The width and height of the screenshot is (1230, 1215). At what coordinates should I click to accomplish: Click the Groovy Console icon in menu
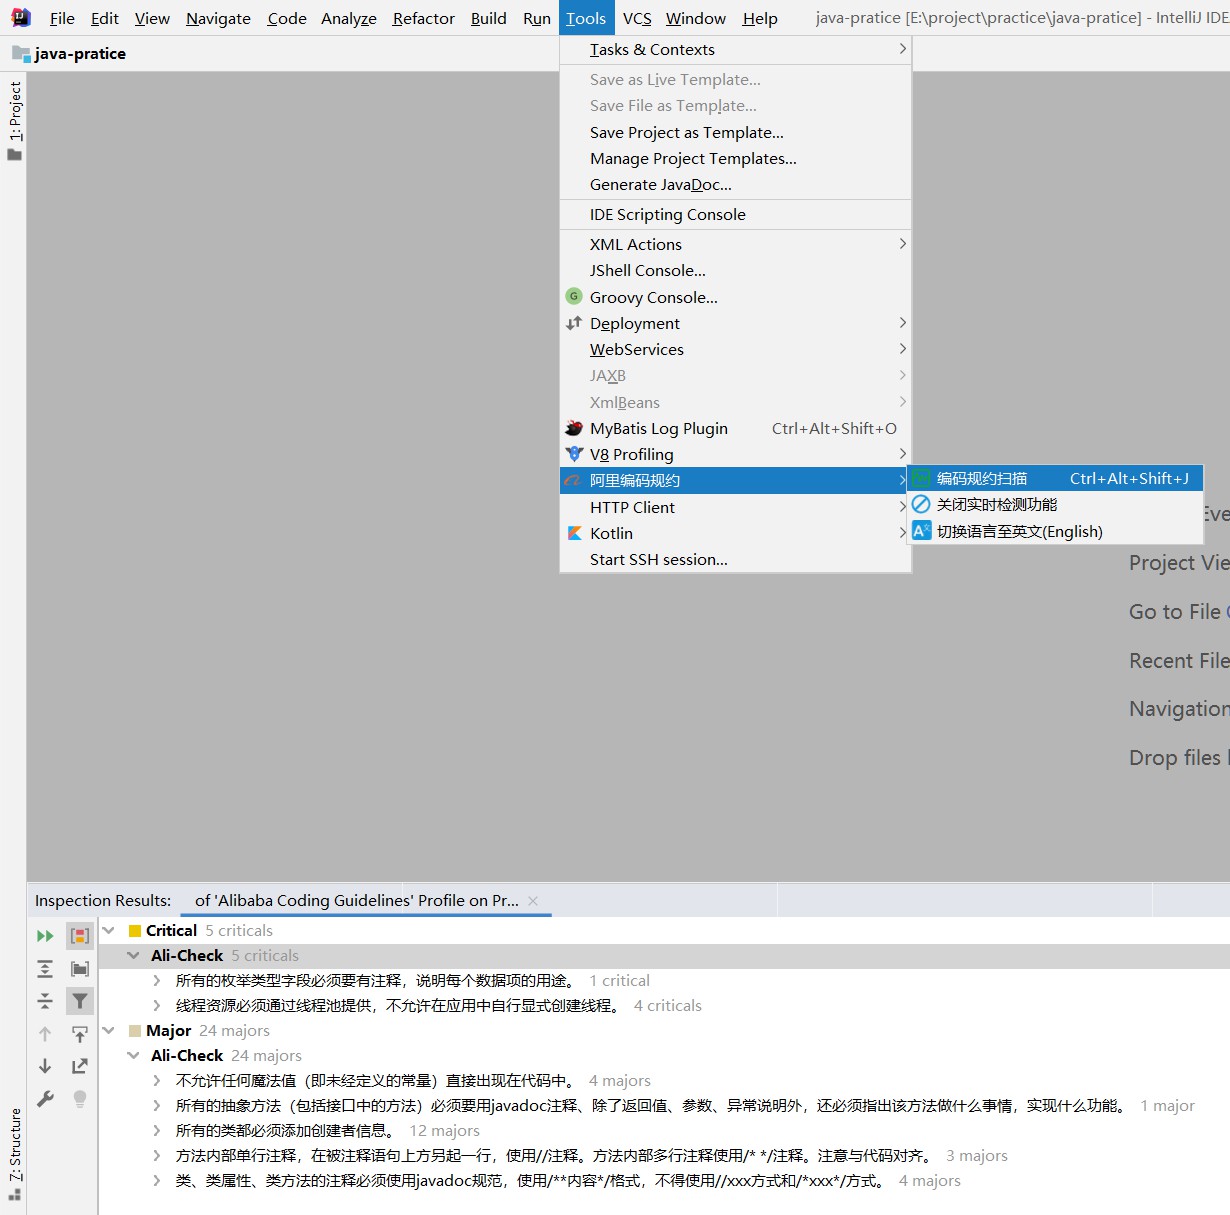click(574, 297)
